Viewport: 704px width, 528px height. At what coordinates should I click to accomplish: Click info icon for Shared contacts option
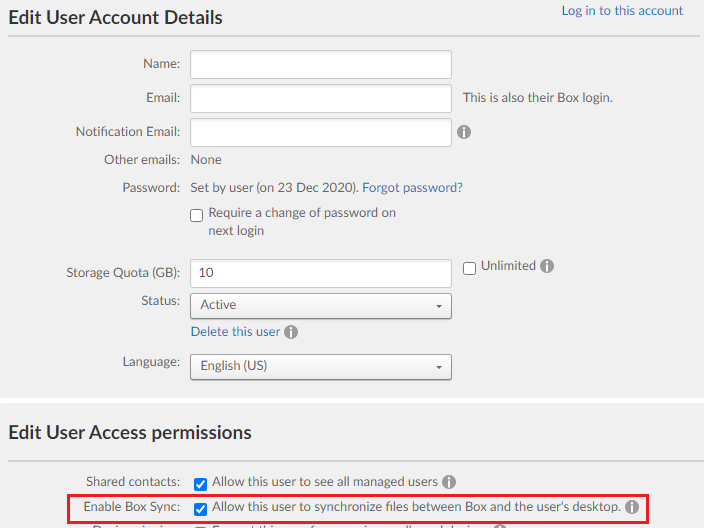click(449, 482)
